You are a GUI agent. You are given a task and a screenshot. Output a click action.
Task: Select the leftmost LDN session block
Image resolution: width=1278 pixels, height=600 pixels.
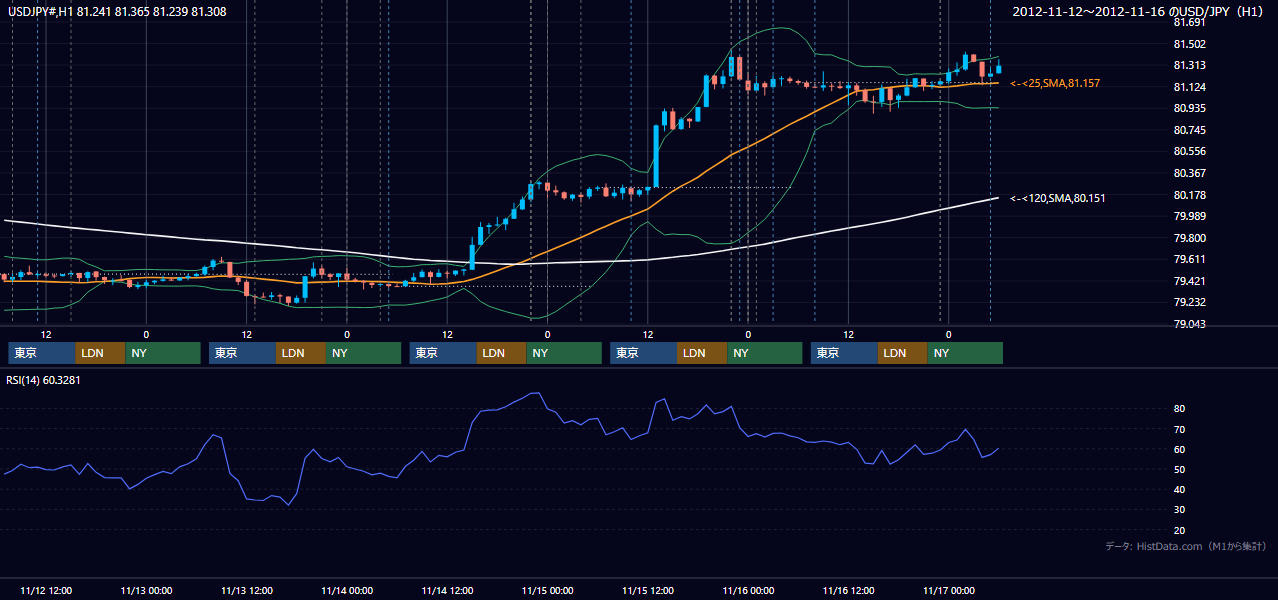coord(100,353)
